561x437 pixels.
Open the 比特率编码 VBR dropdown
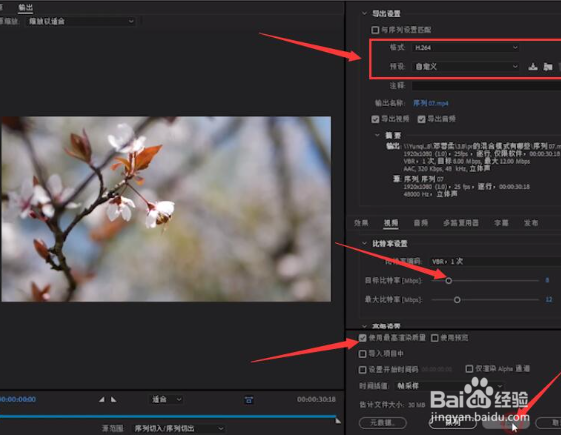tap(495, 262)
